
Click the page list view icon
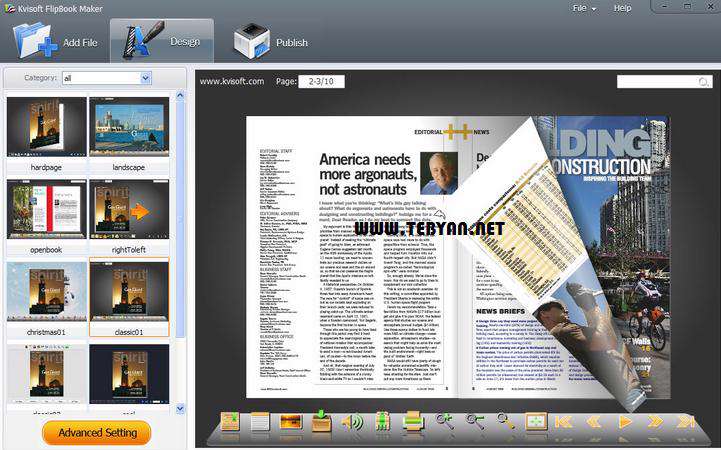coord(260,422)
